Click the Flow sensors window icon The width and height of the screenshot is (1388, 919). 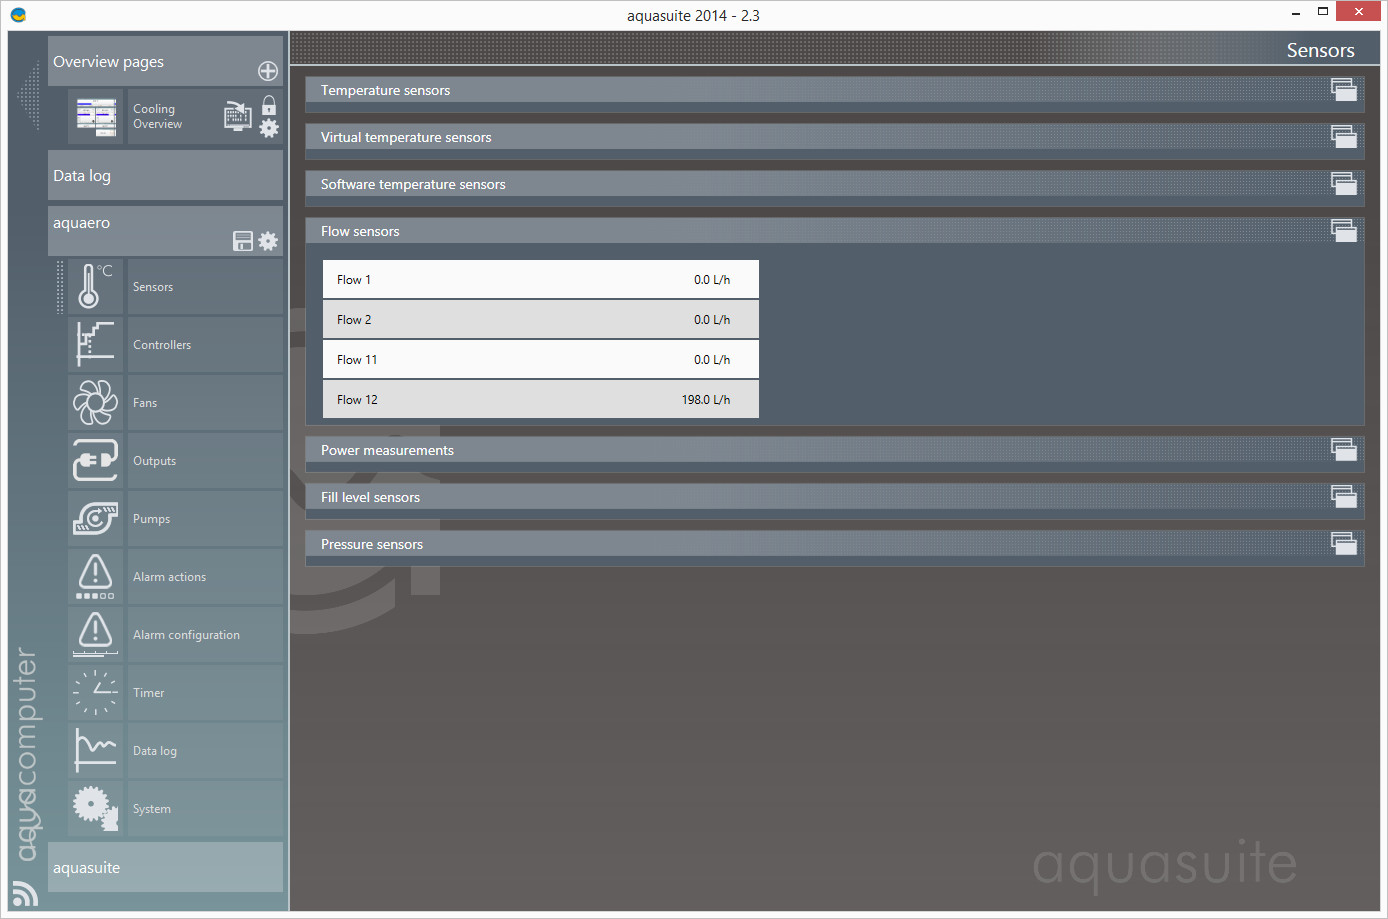pos(1344,231)
